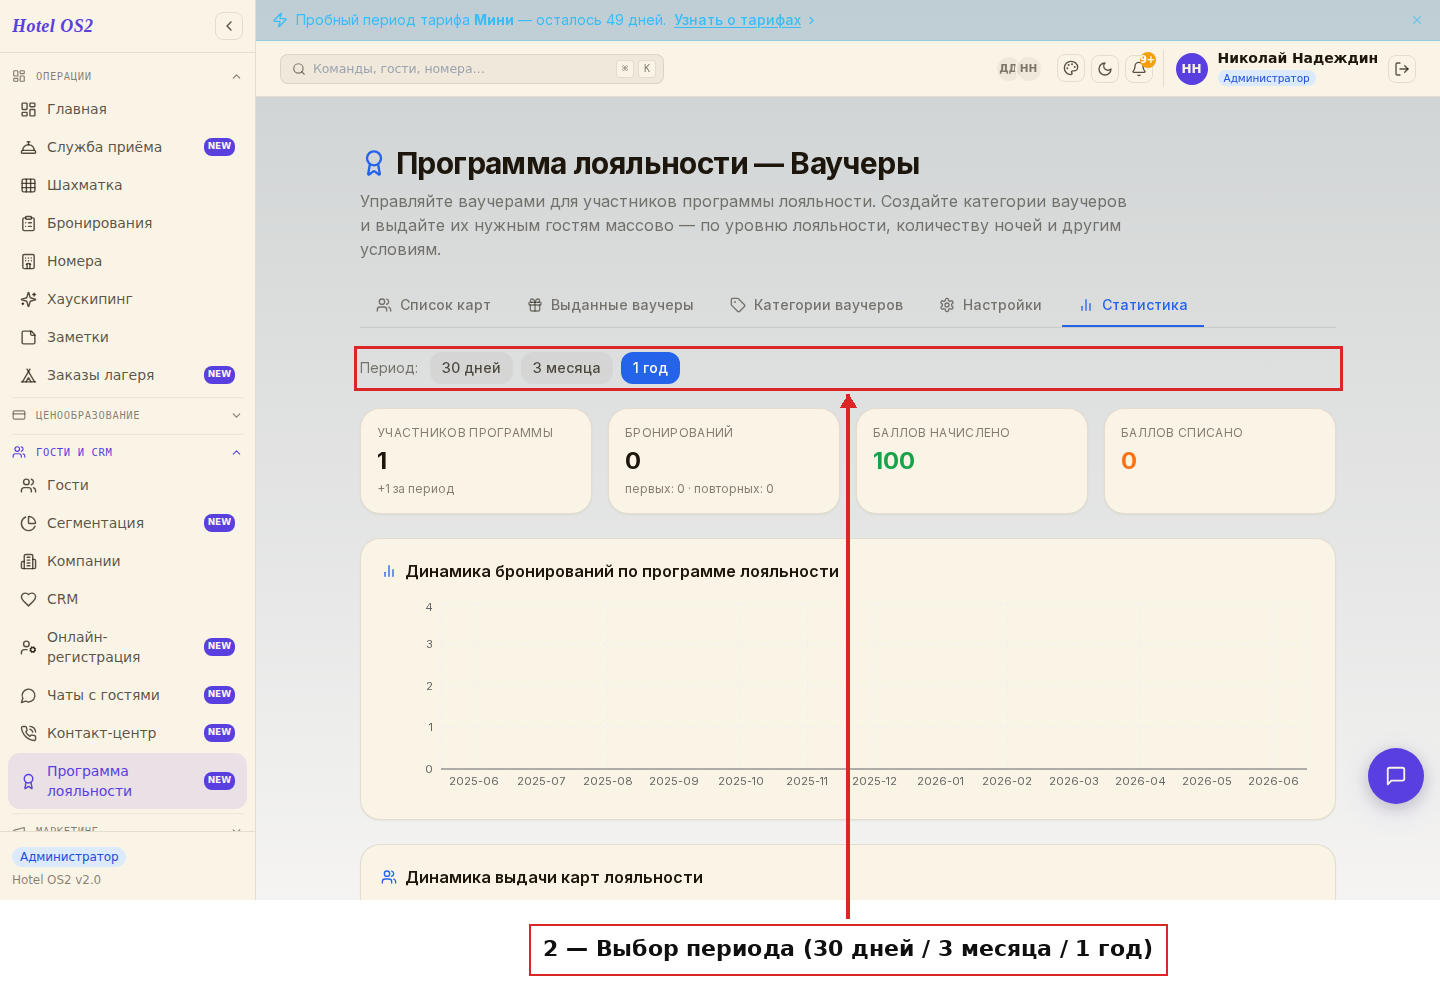Click the 2025-12 chart axis label
This screenshot has width=1440, height=999.
(874, 782)
